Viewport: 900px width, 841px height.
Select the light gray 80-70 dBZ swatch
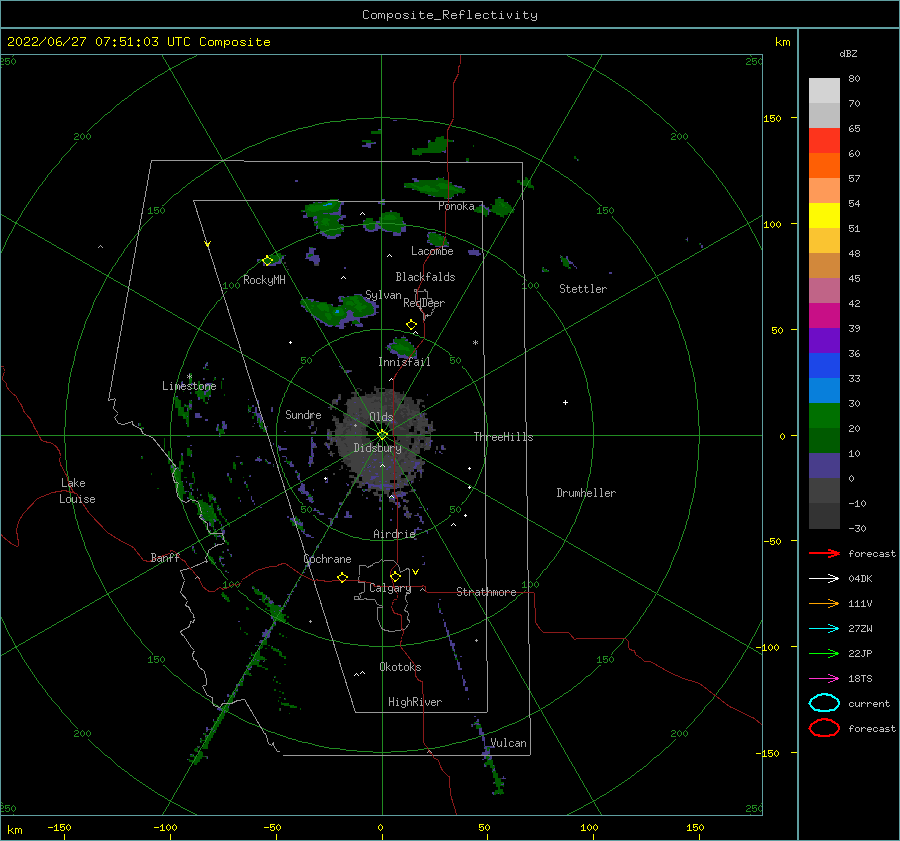point(824,91)
